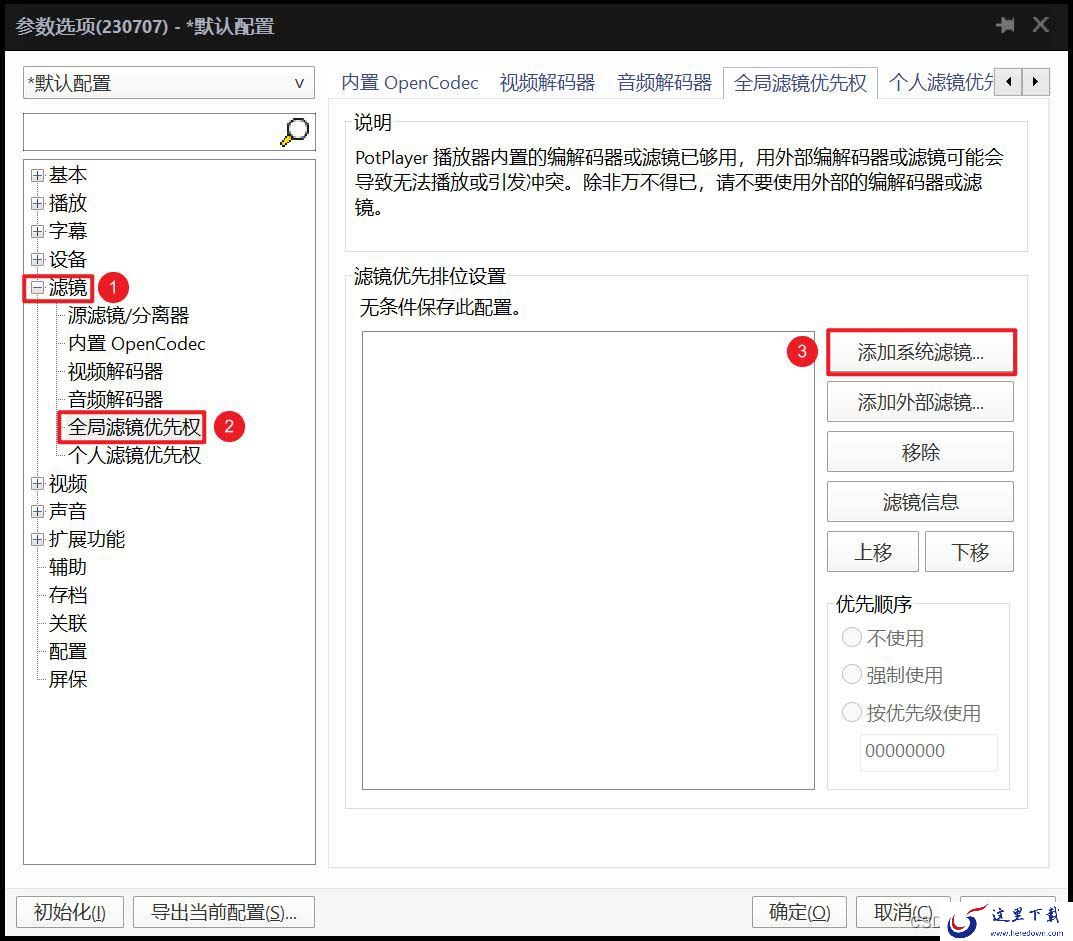1073x941 pixels.
Task: Click inside the filter priority list box
Action: coord(588,560)
